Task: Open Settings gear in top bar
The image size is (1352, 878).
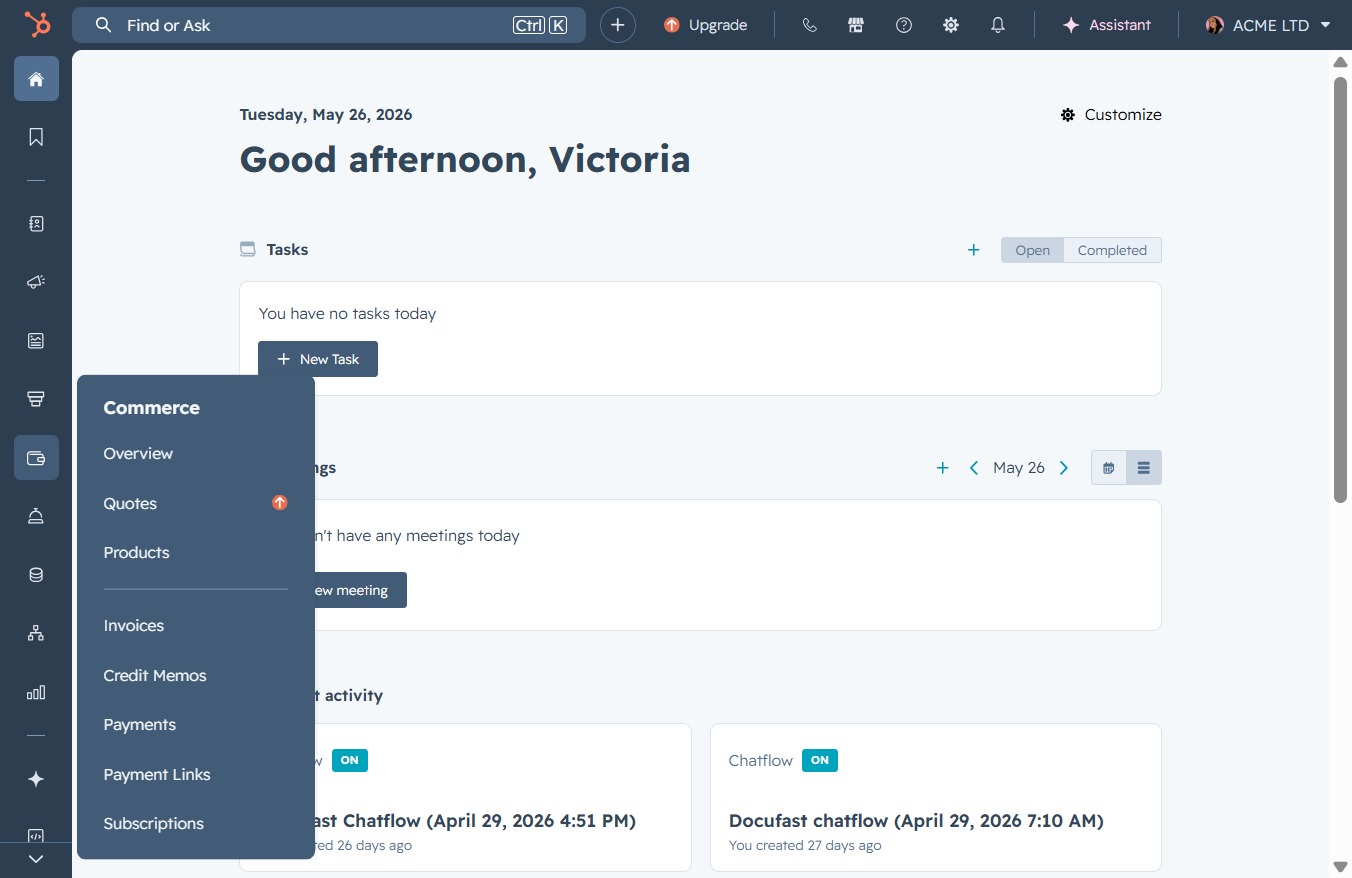Action: [x=951, y=25]
